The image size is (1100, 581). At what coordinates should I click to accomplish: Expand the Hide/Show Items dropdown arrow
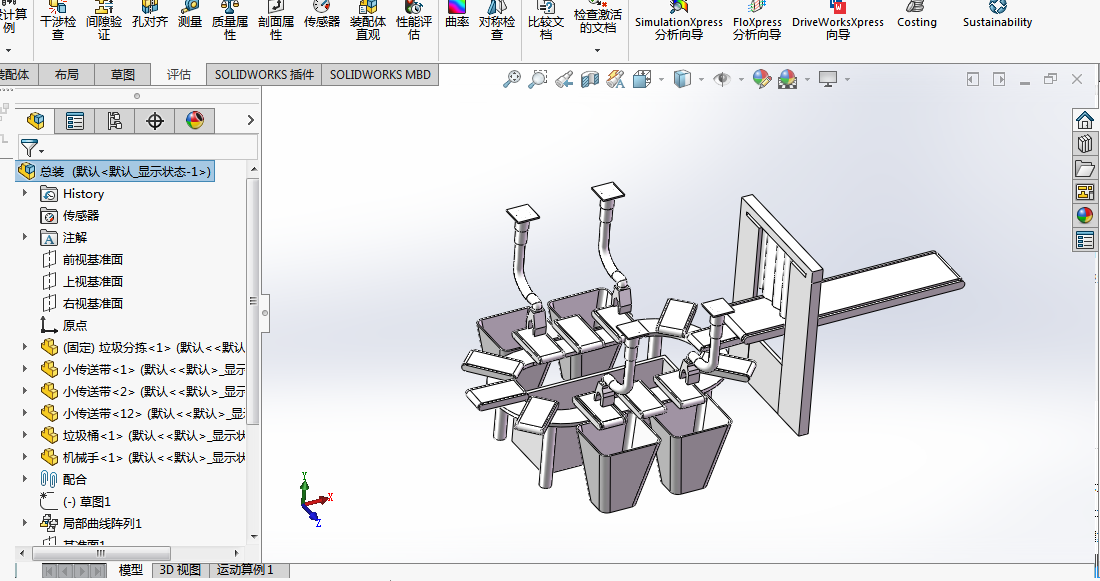[742, 80]
